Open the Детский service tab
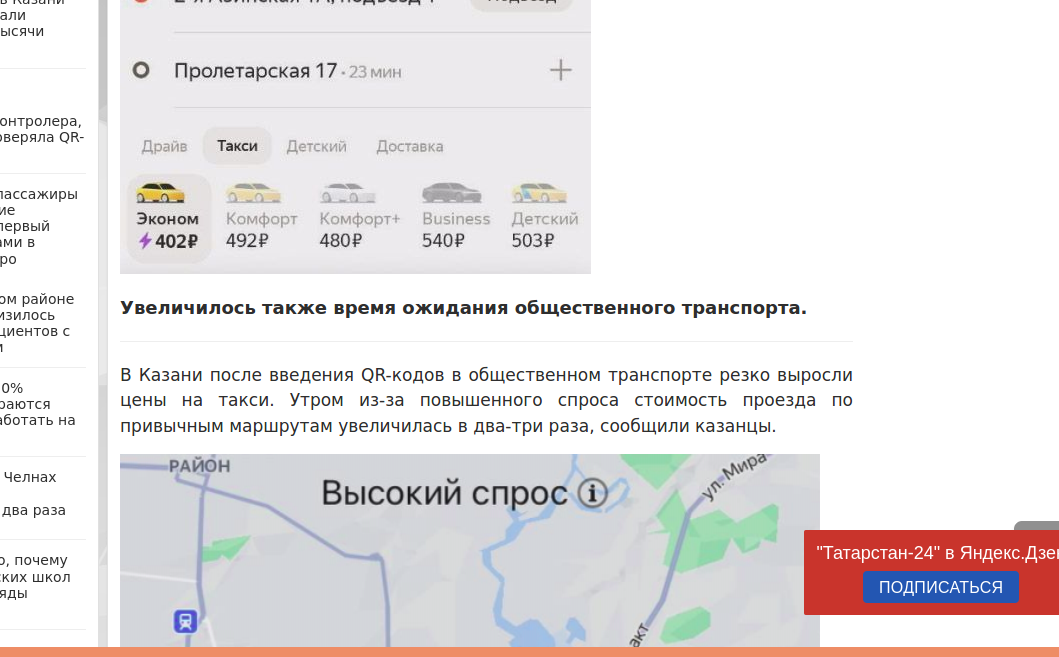 pyautogui.click(x=316, y=146)
